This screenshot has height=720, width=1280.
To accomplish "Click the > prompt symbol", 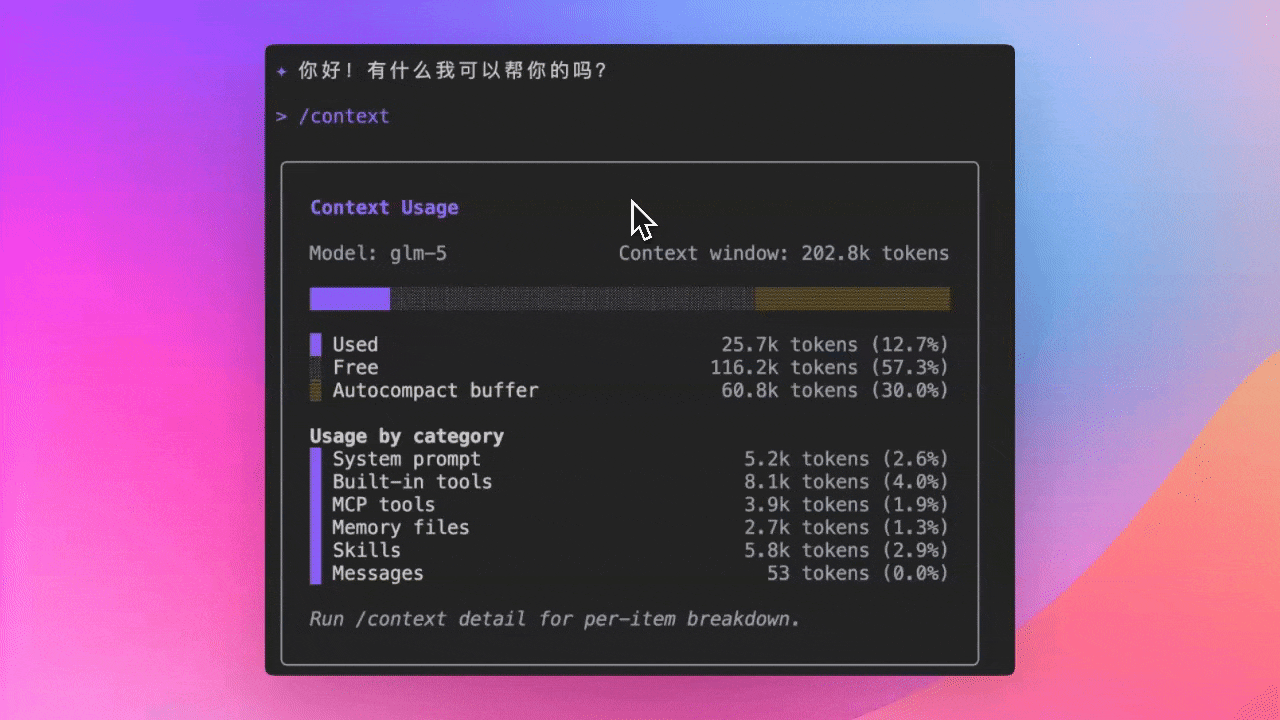I will 282,116.
